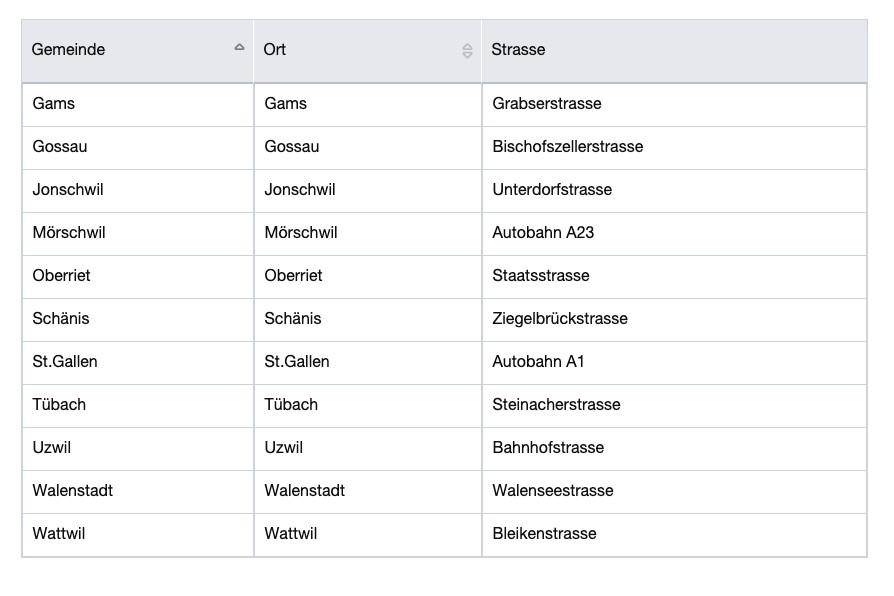This screenshot has height=596, width=894.
Task: Select Oberriet in the Gemeinde column
Action: [x=61, y=276]
